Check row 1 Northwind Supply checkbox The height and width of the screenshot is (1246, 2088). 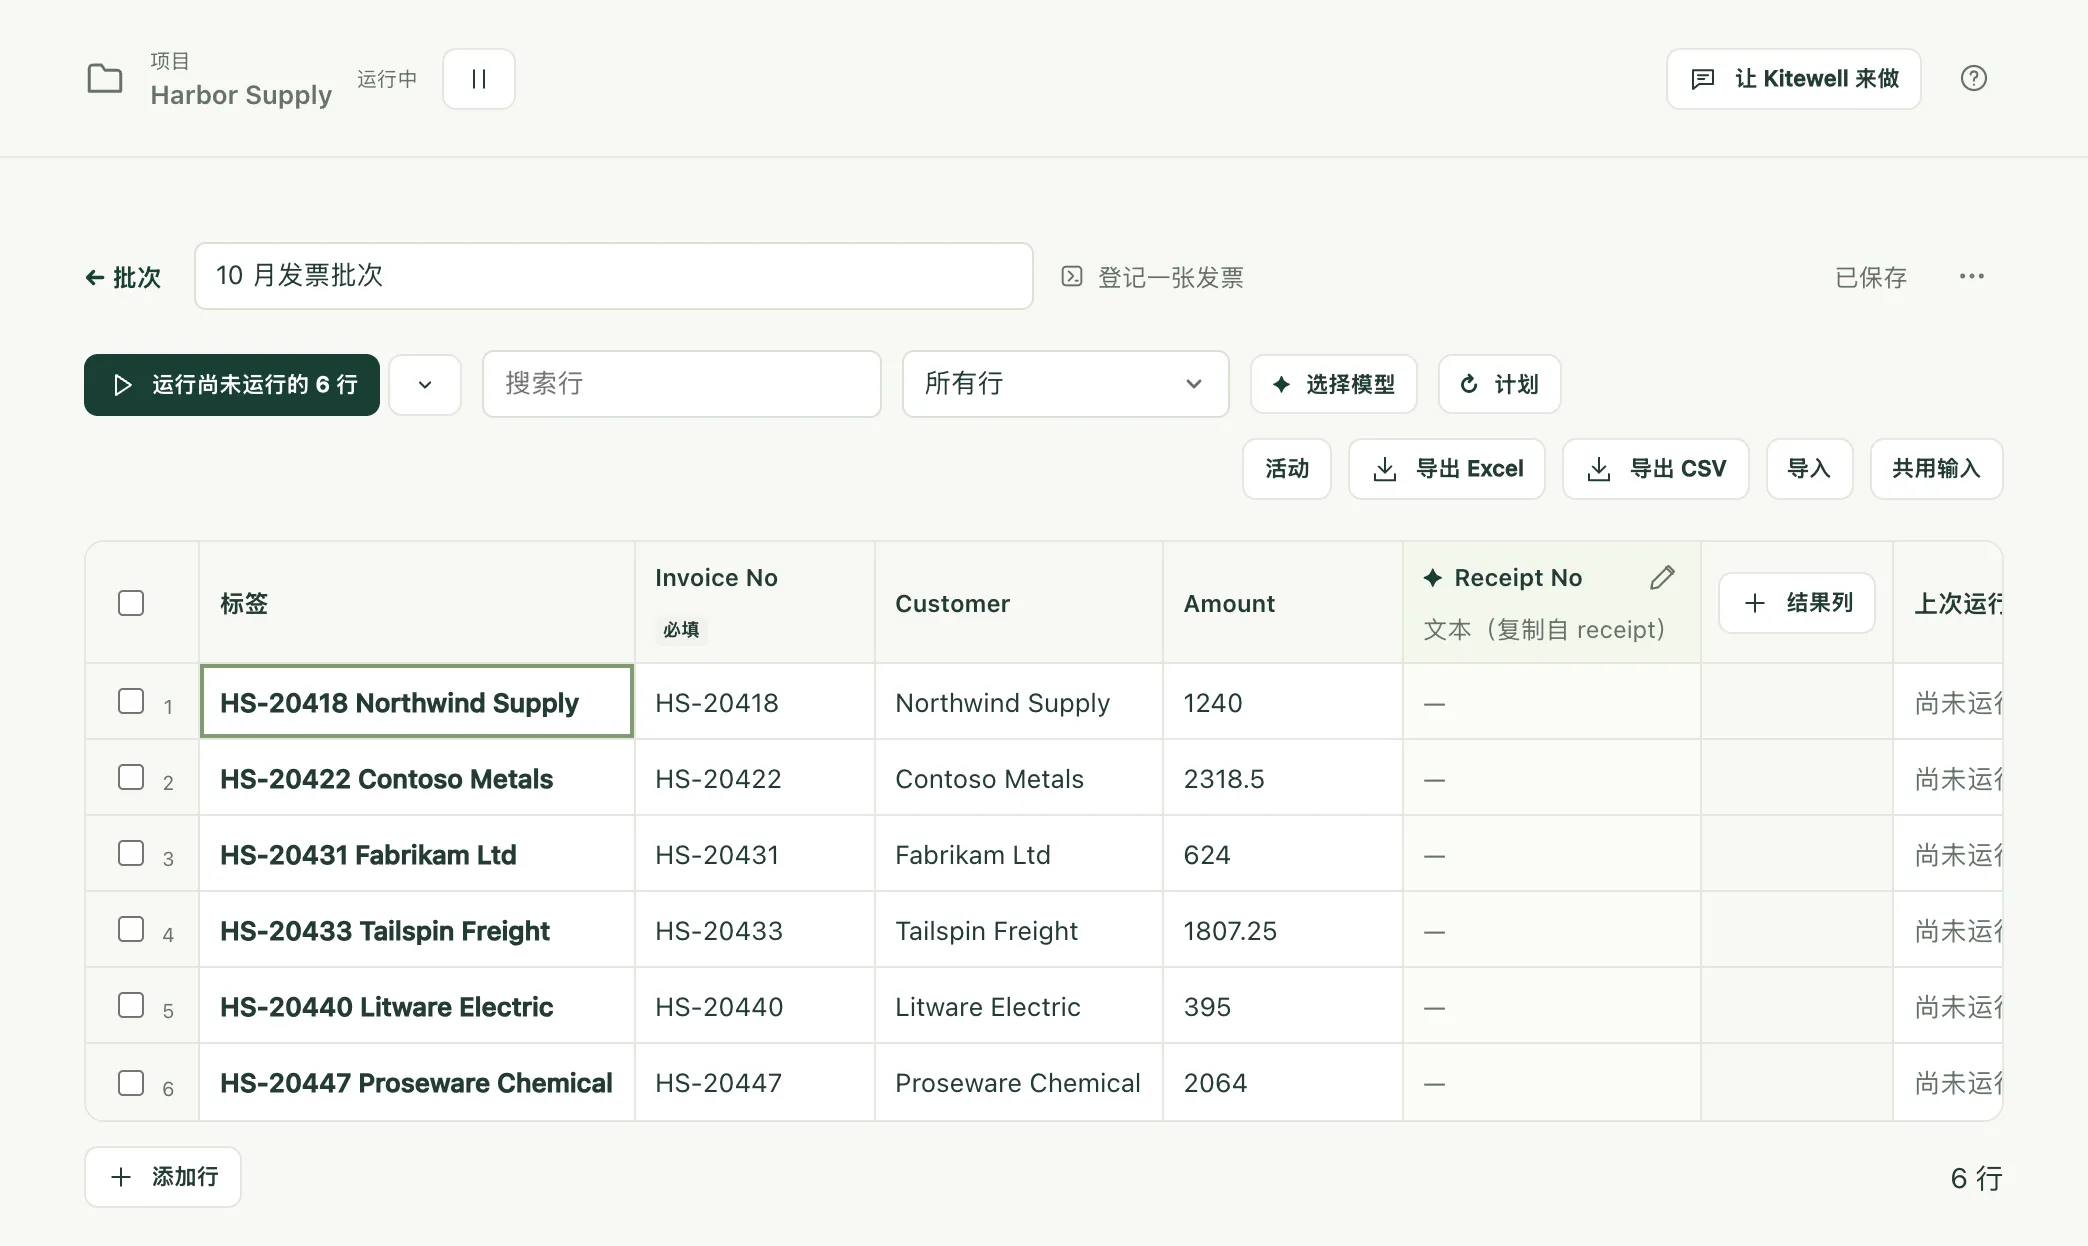[x=131, y=701]
